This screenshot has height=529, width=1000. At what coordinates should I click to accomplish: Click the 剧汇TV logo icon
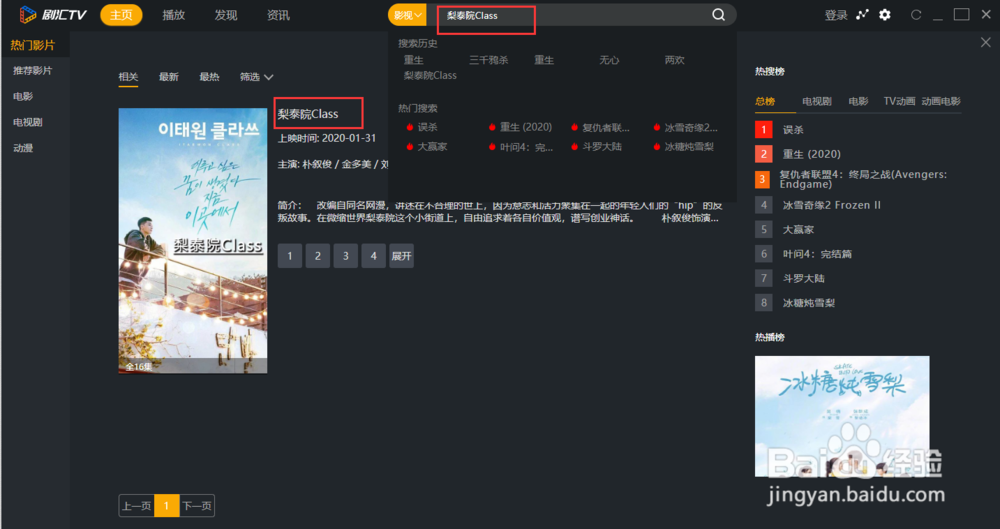pyautogui.click(x=27, y=14)
